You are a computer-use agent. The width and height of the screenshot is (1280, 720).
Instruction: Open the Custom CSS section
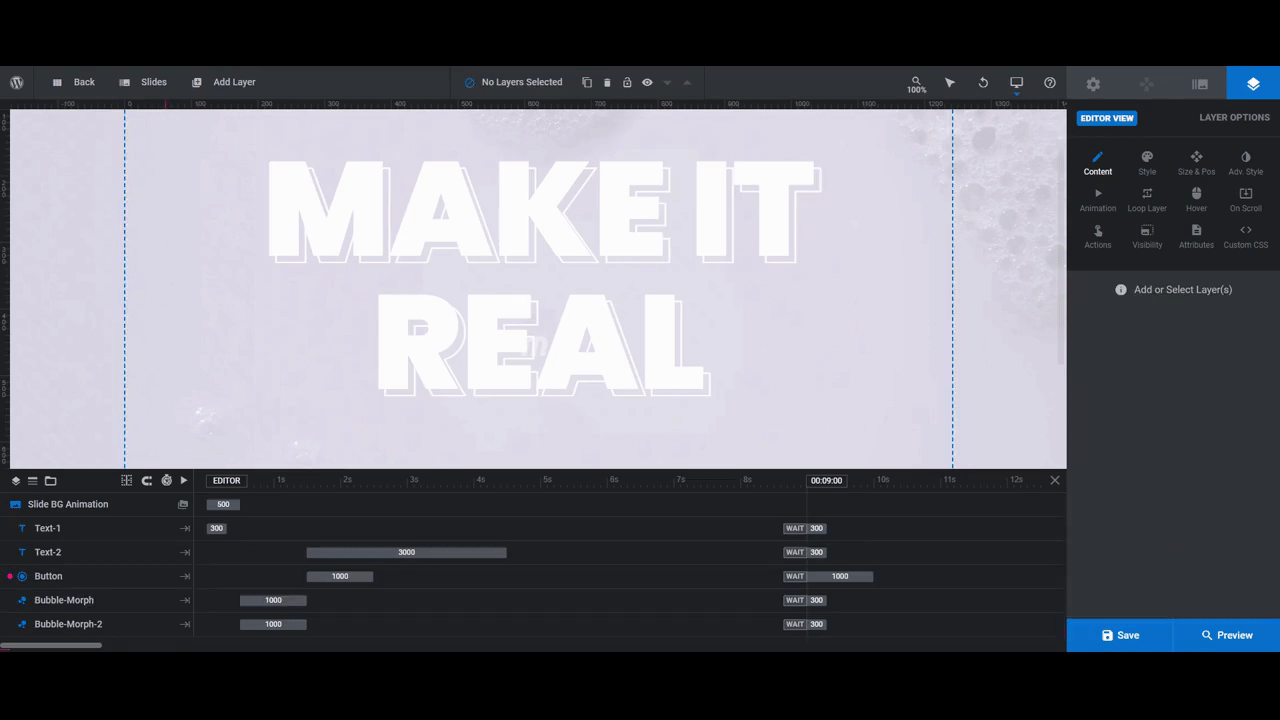click(1246, 237)
